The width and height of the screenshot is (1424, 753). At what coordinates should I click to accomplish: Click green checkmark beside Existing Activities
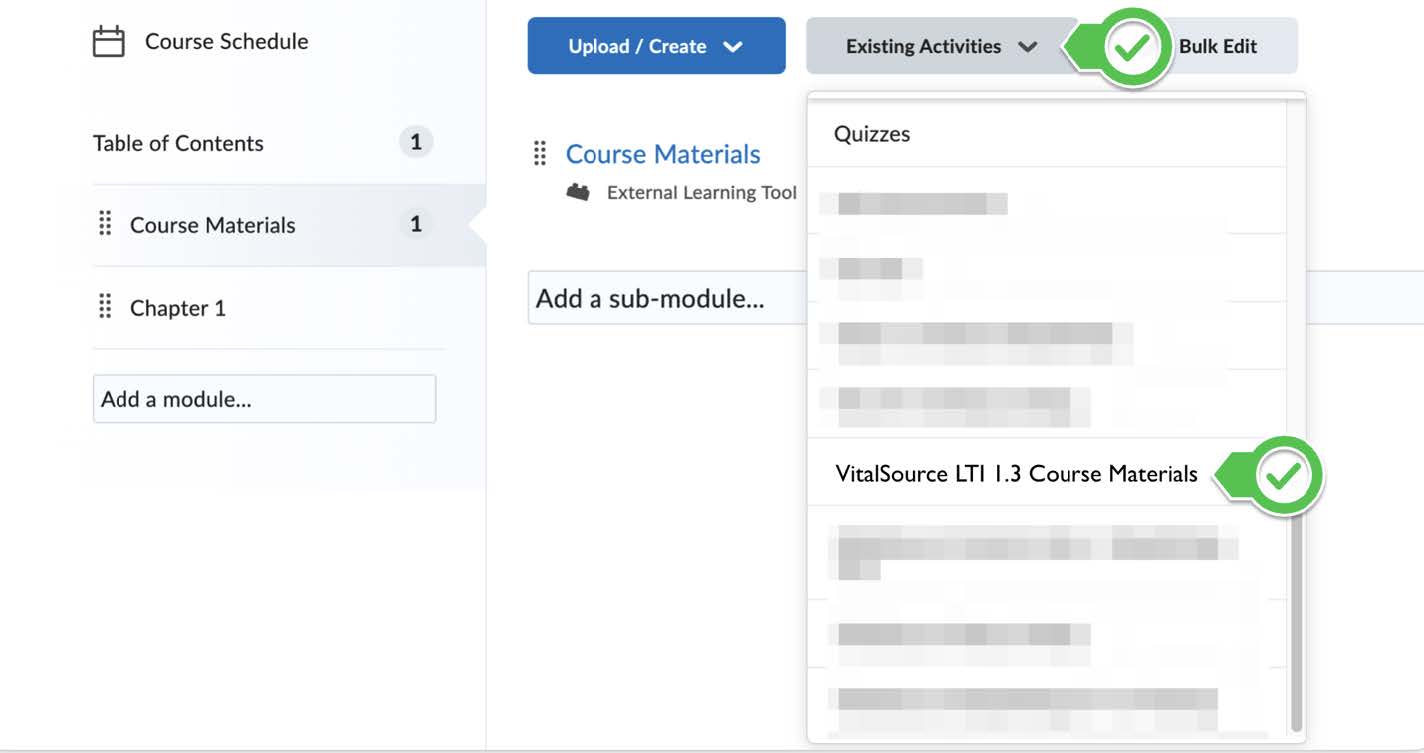click(x=1134, y=47)
